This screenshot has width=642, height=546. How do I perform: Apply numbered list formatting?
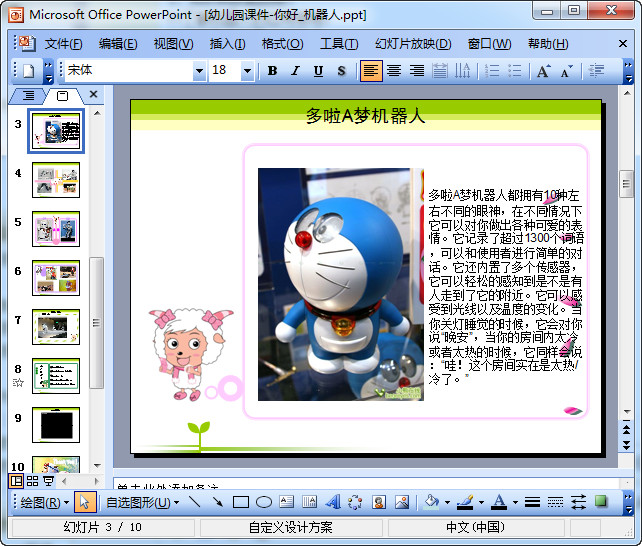coord(492,71)
